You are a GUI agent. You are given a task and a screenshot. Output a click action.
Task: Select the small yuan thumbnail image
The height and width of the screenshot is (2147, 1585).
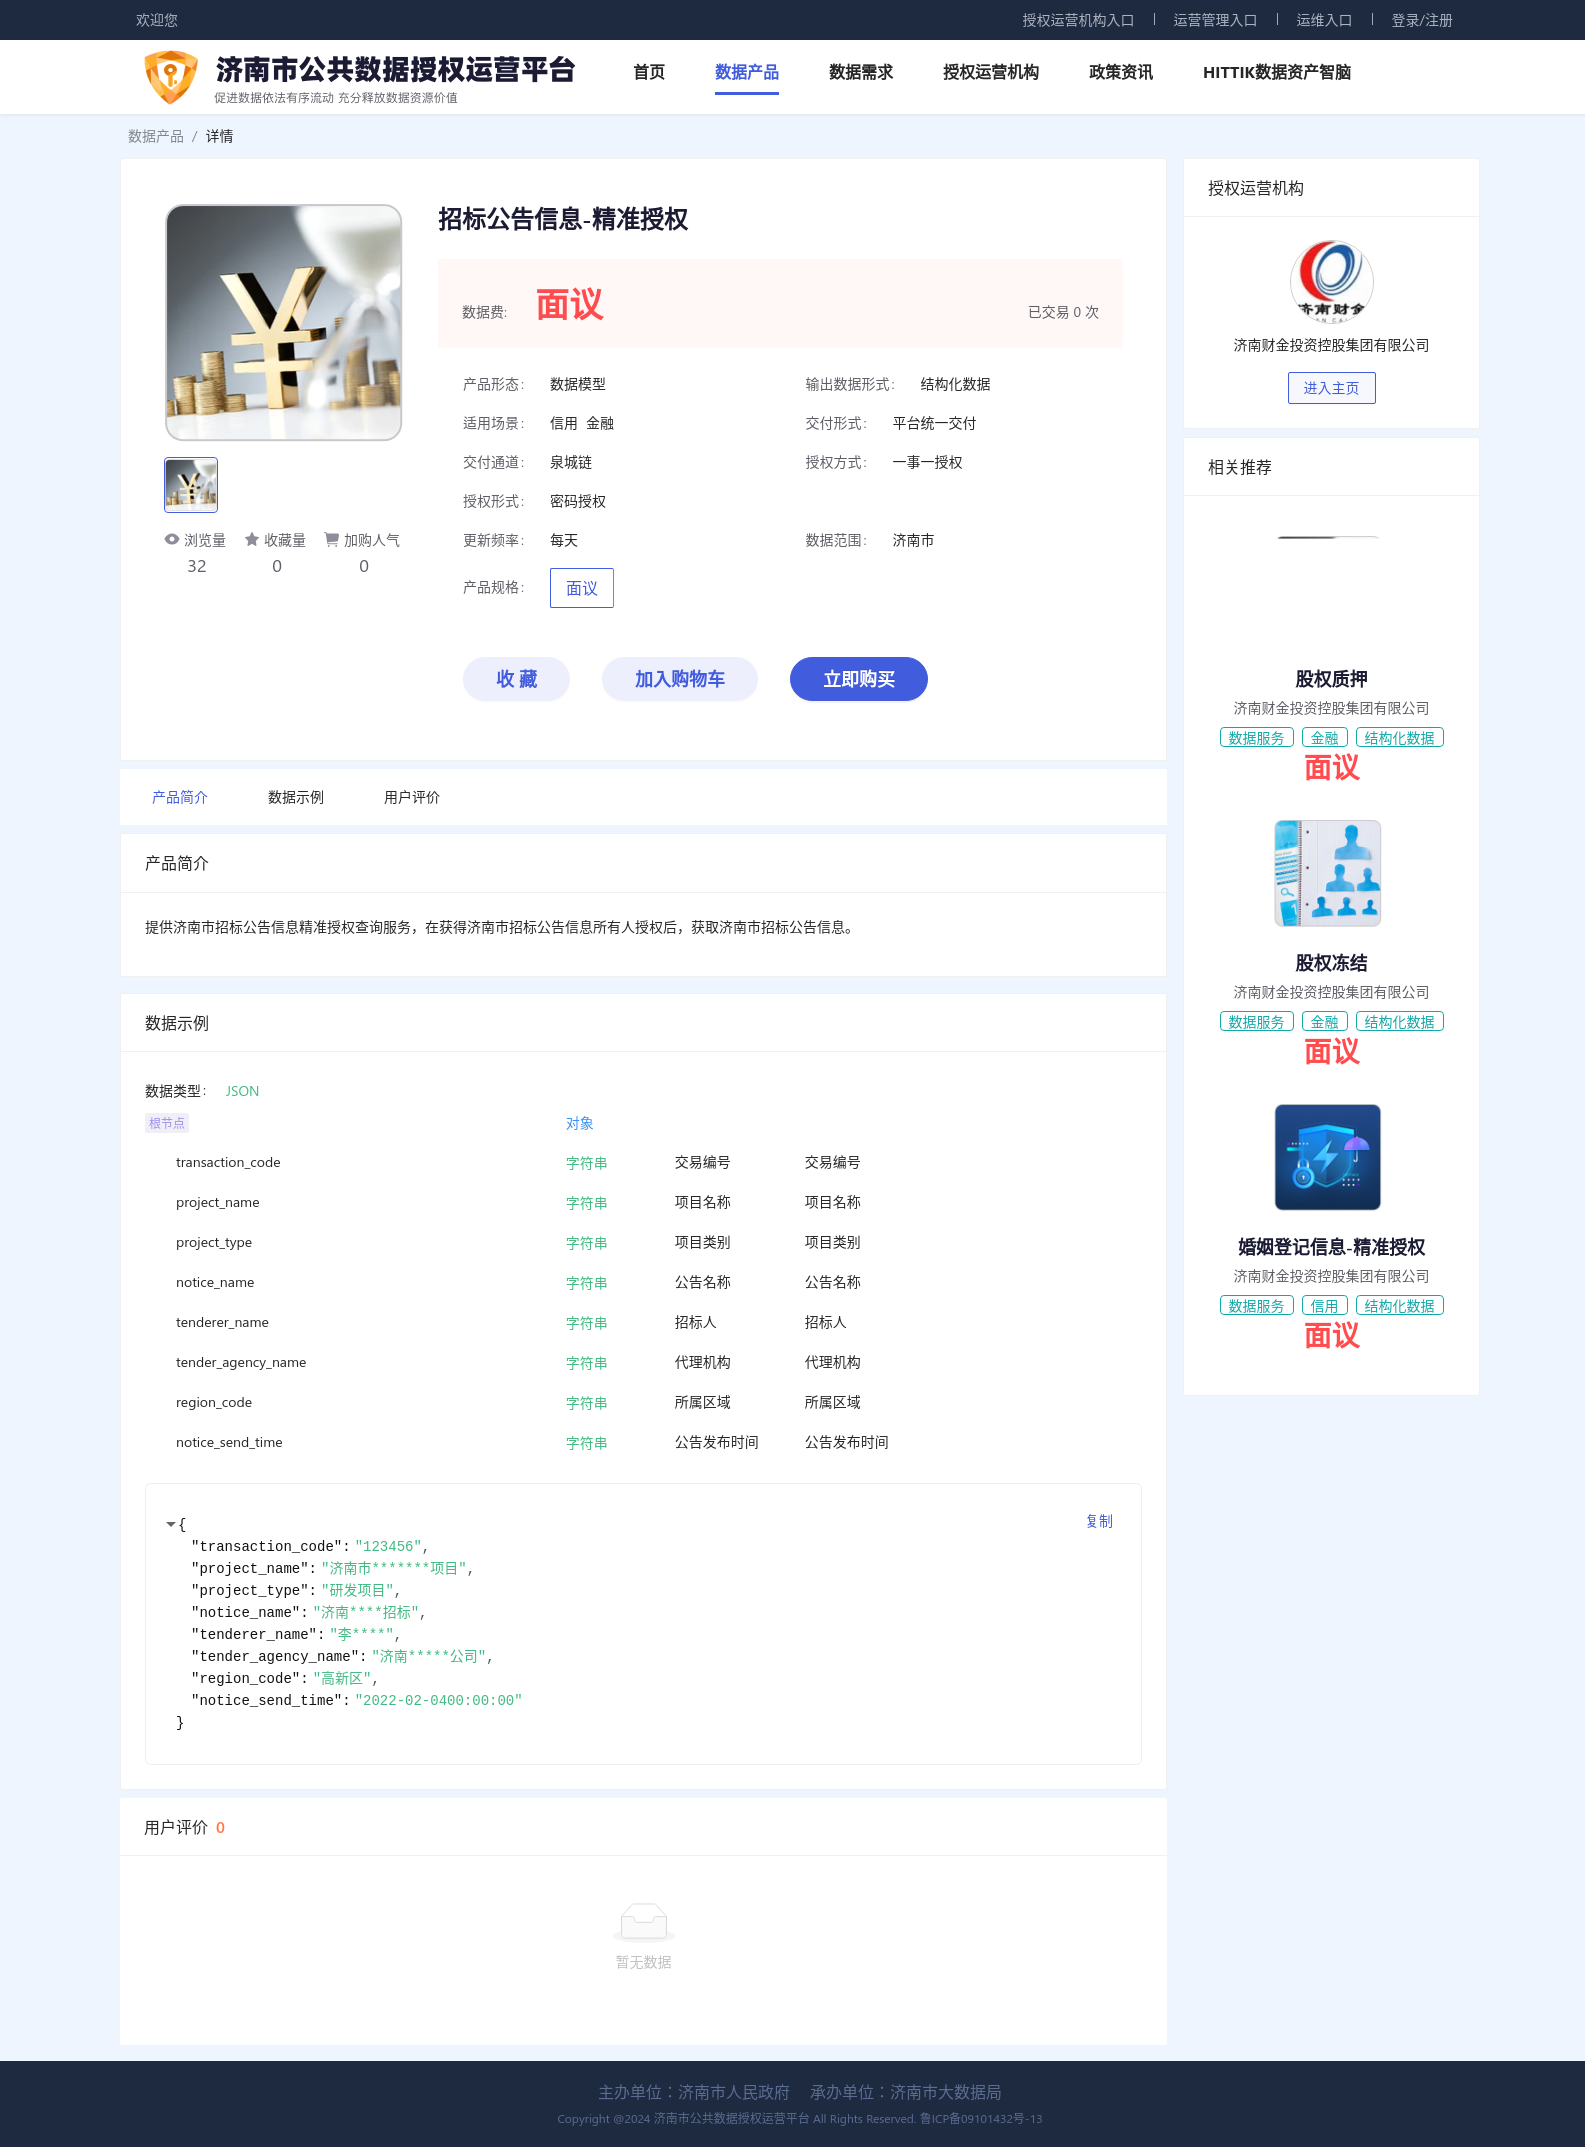pyautogui.click(x=191, y=485)
